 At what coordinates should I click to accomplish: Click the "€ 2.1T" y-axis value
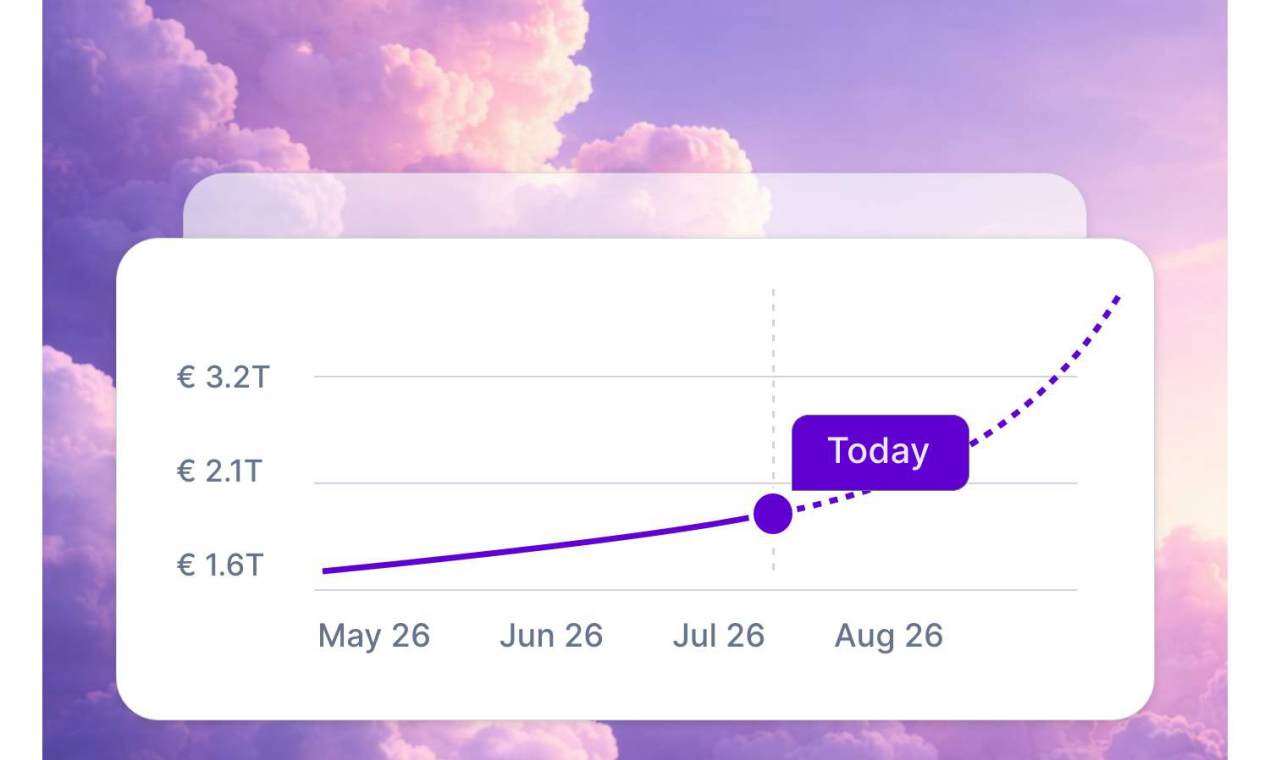tap(219, 471)
